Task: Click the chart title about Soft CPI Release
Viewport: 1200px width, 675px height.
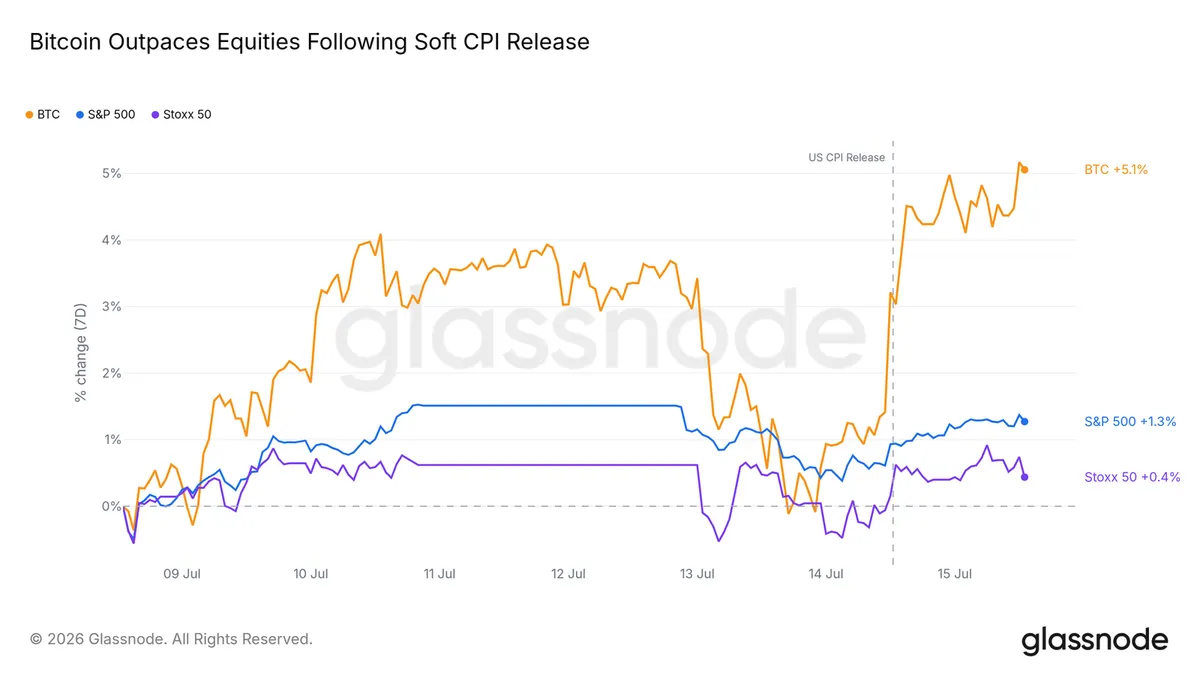Action: [x=309, y=42]
